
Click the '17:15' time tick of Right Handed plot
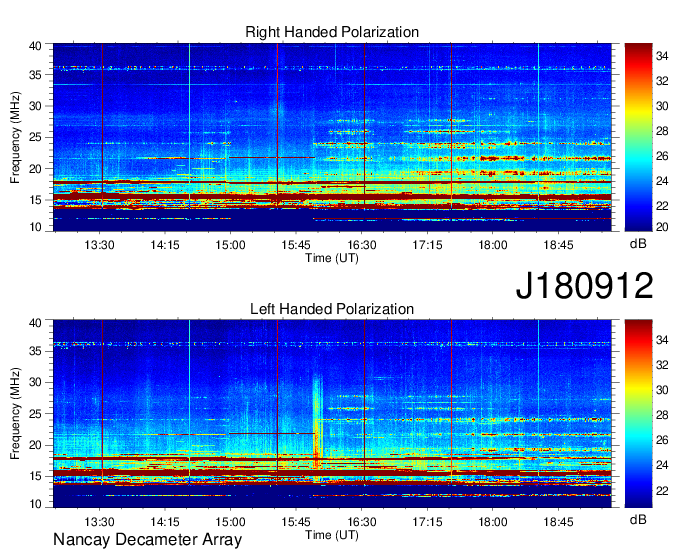427,245
